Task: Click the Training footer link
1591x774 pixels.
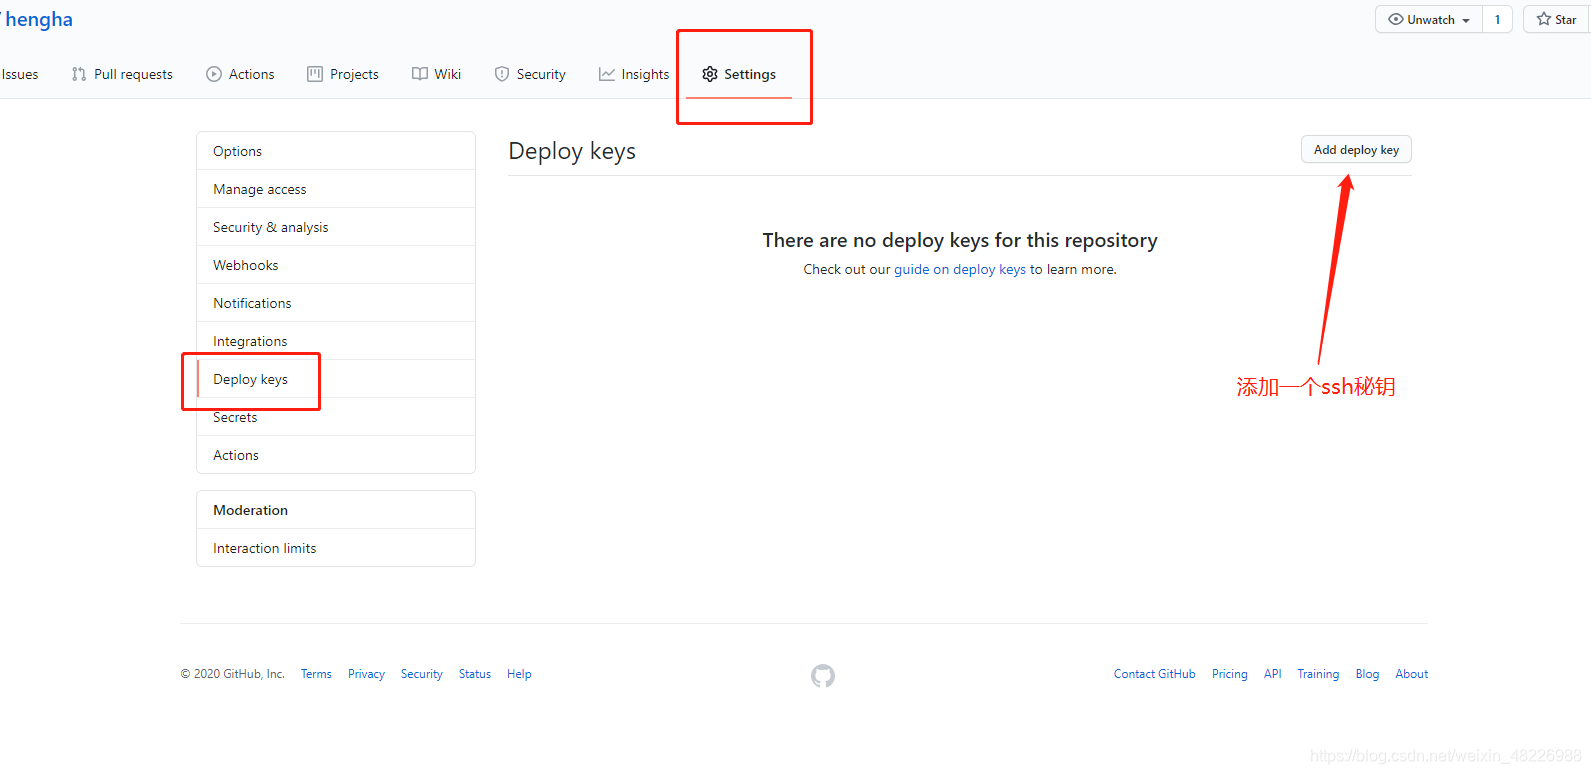Action: (x=1318, y=674)
